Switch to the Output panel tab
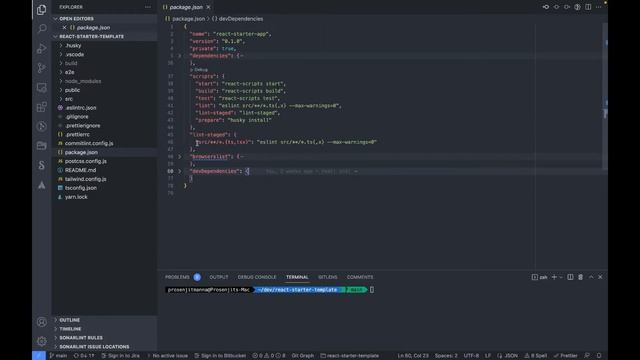This screenshot has width=640, height=360. tap(219, 277)
